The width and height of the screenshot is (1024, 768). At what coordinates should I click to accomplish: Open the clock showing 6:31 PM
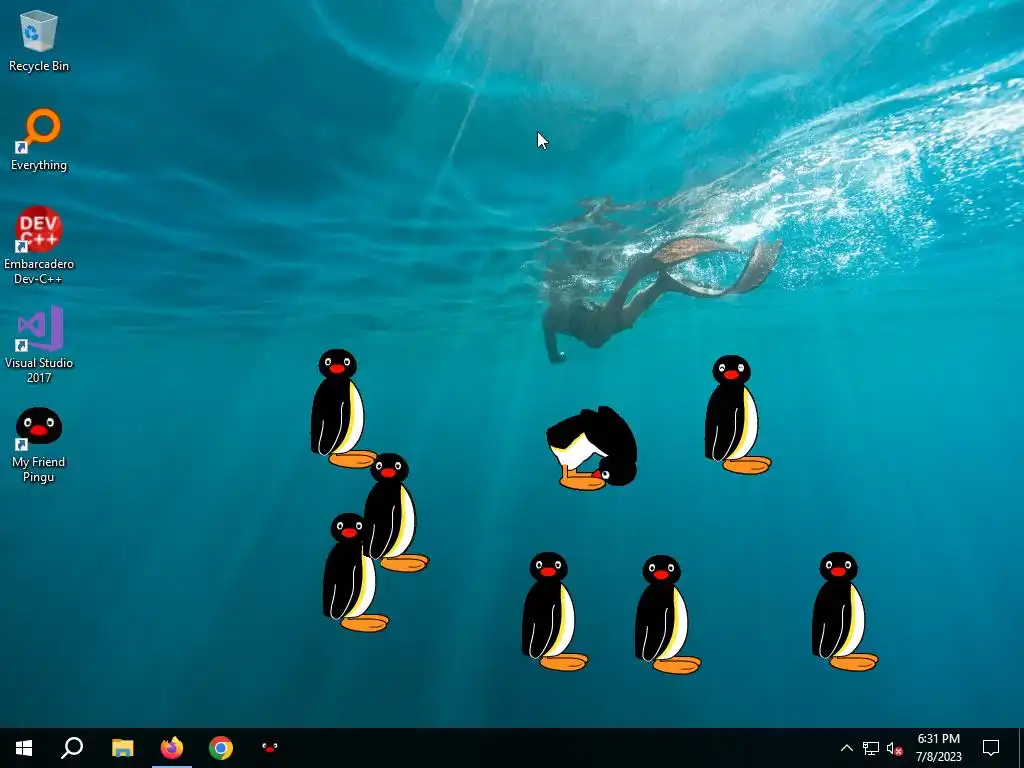tap(938, 748)
